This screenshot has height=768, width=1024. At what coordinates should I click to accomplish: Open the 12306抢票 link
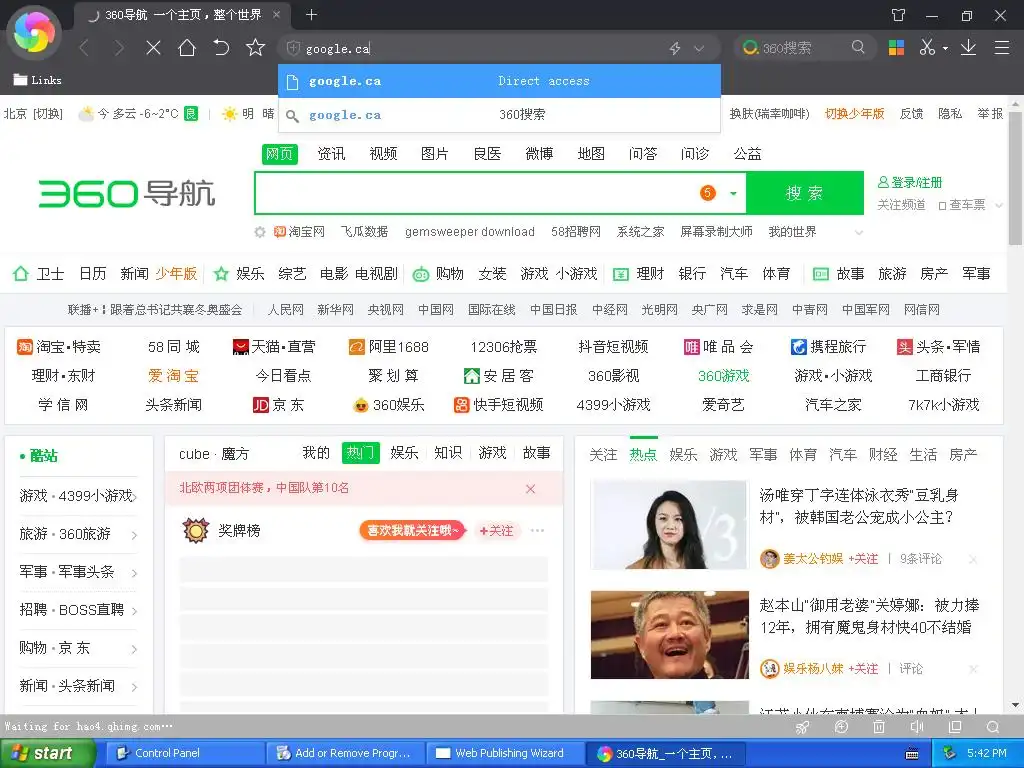(504, 347)
